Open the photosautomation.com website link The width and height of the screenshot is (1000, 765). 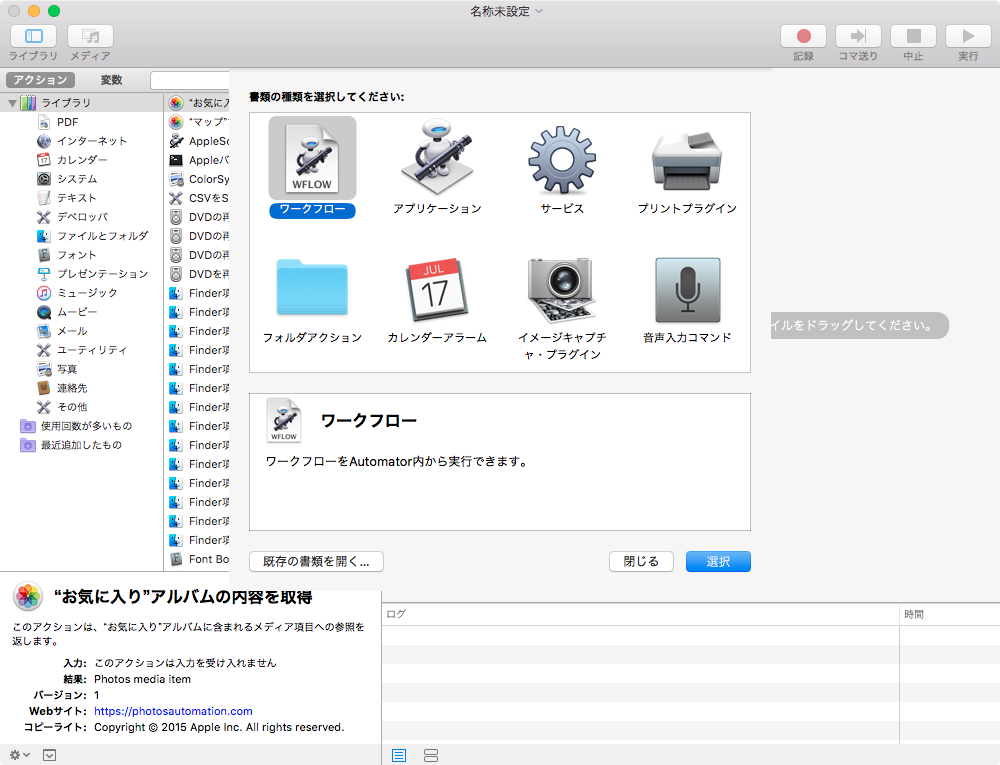pyautogui.click(x=173, y=711)
